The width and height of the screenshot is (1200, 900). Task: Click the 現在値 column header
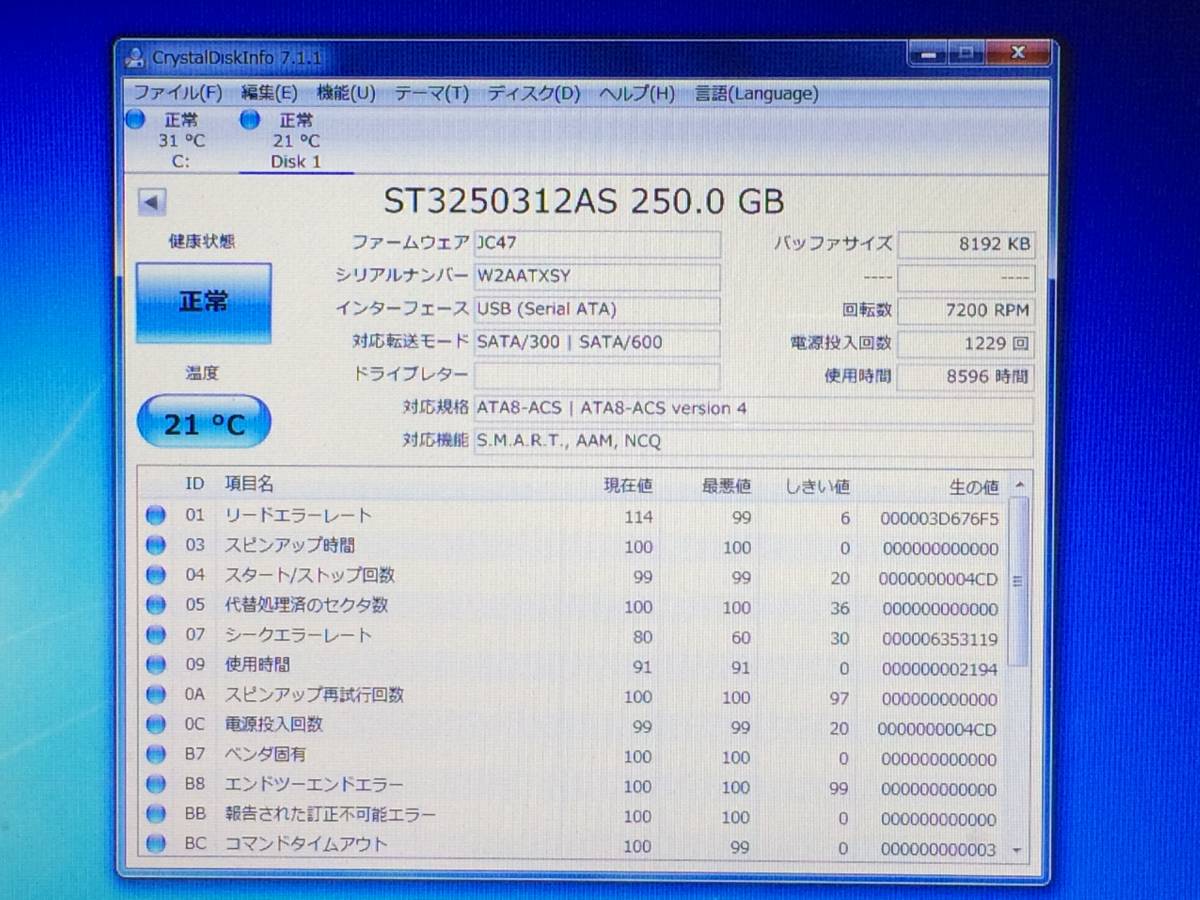coord(628,486)
